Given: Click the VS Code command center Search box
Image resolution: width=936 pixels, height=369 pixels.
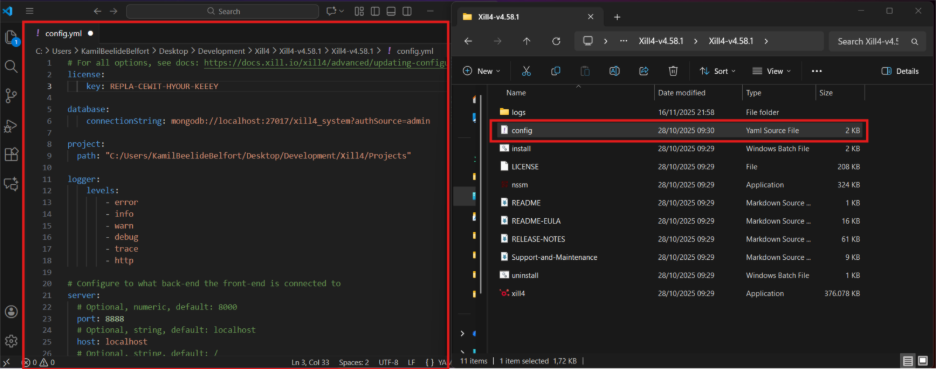Looking at the screenshot, I should 223,11.
